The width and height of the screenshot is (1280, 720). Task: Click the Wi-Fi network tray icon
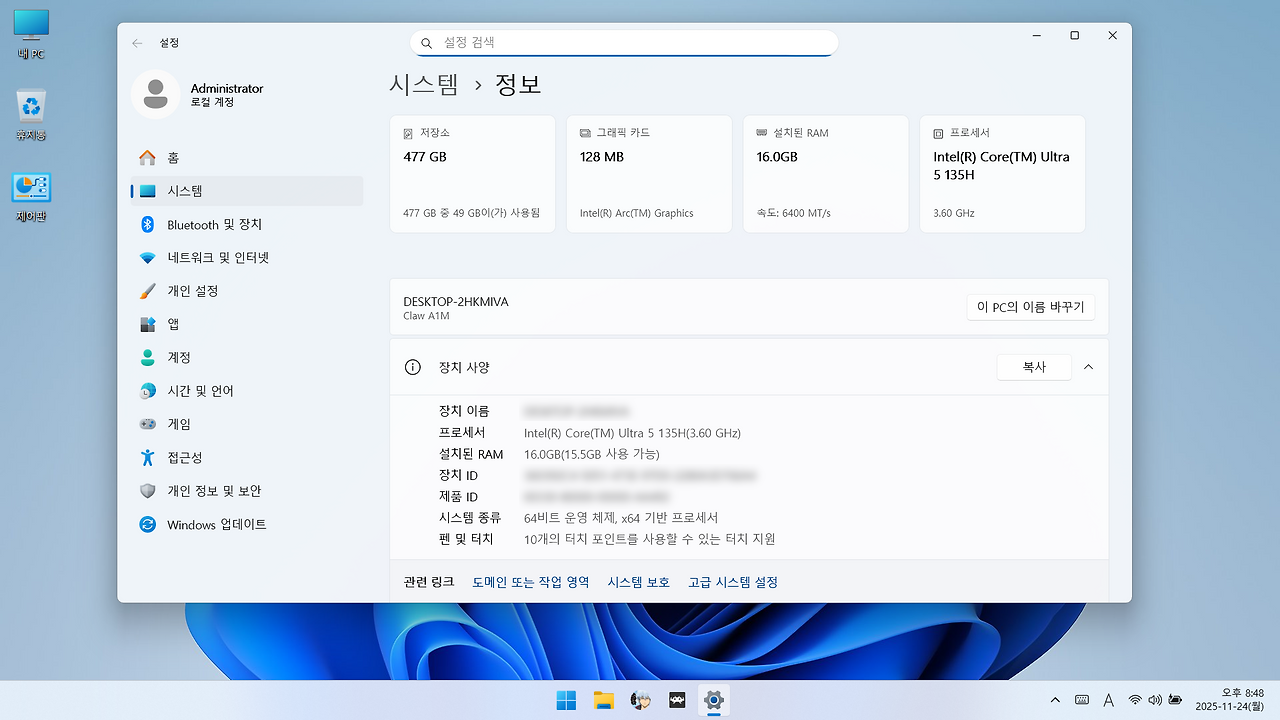coord(1135,700)
